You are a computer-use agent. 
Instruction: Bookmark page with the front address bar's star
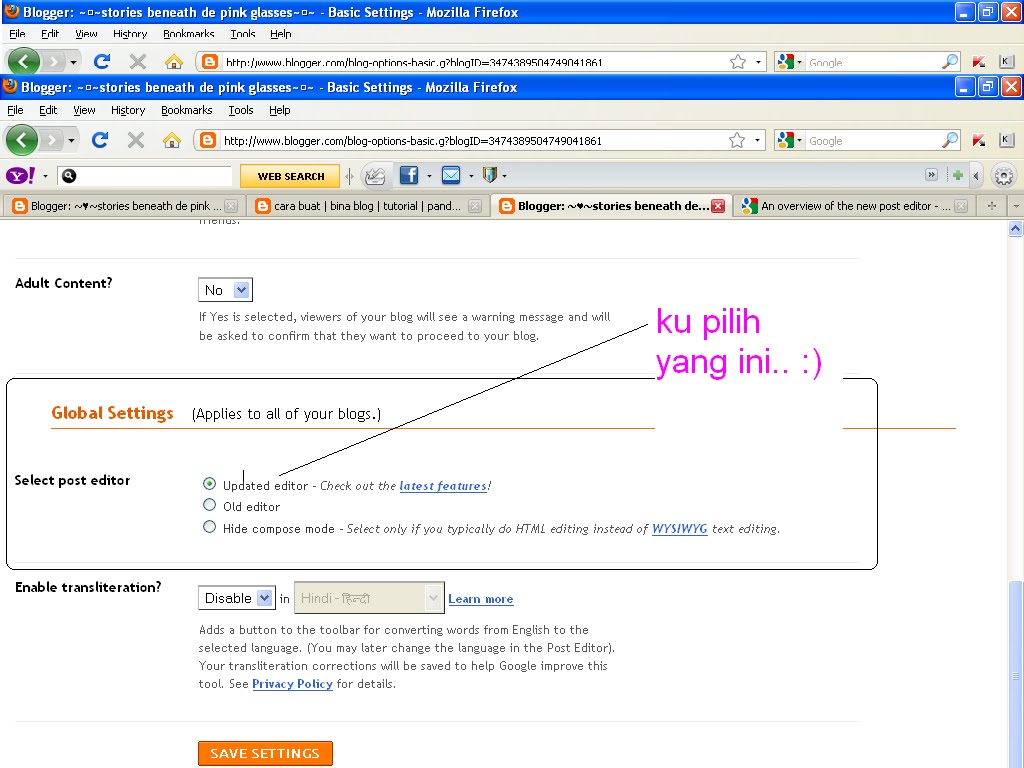(x=737, y=140)
